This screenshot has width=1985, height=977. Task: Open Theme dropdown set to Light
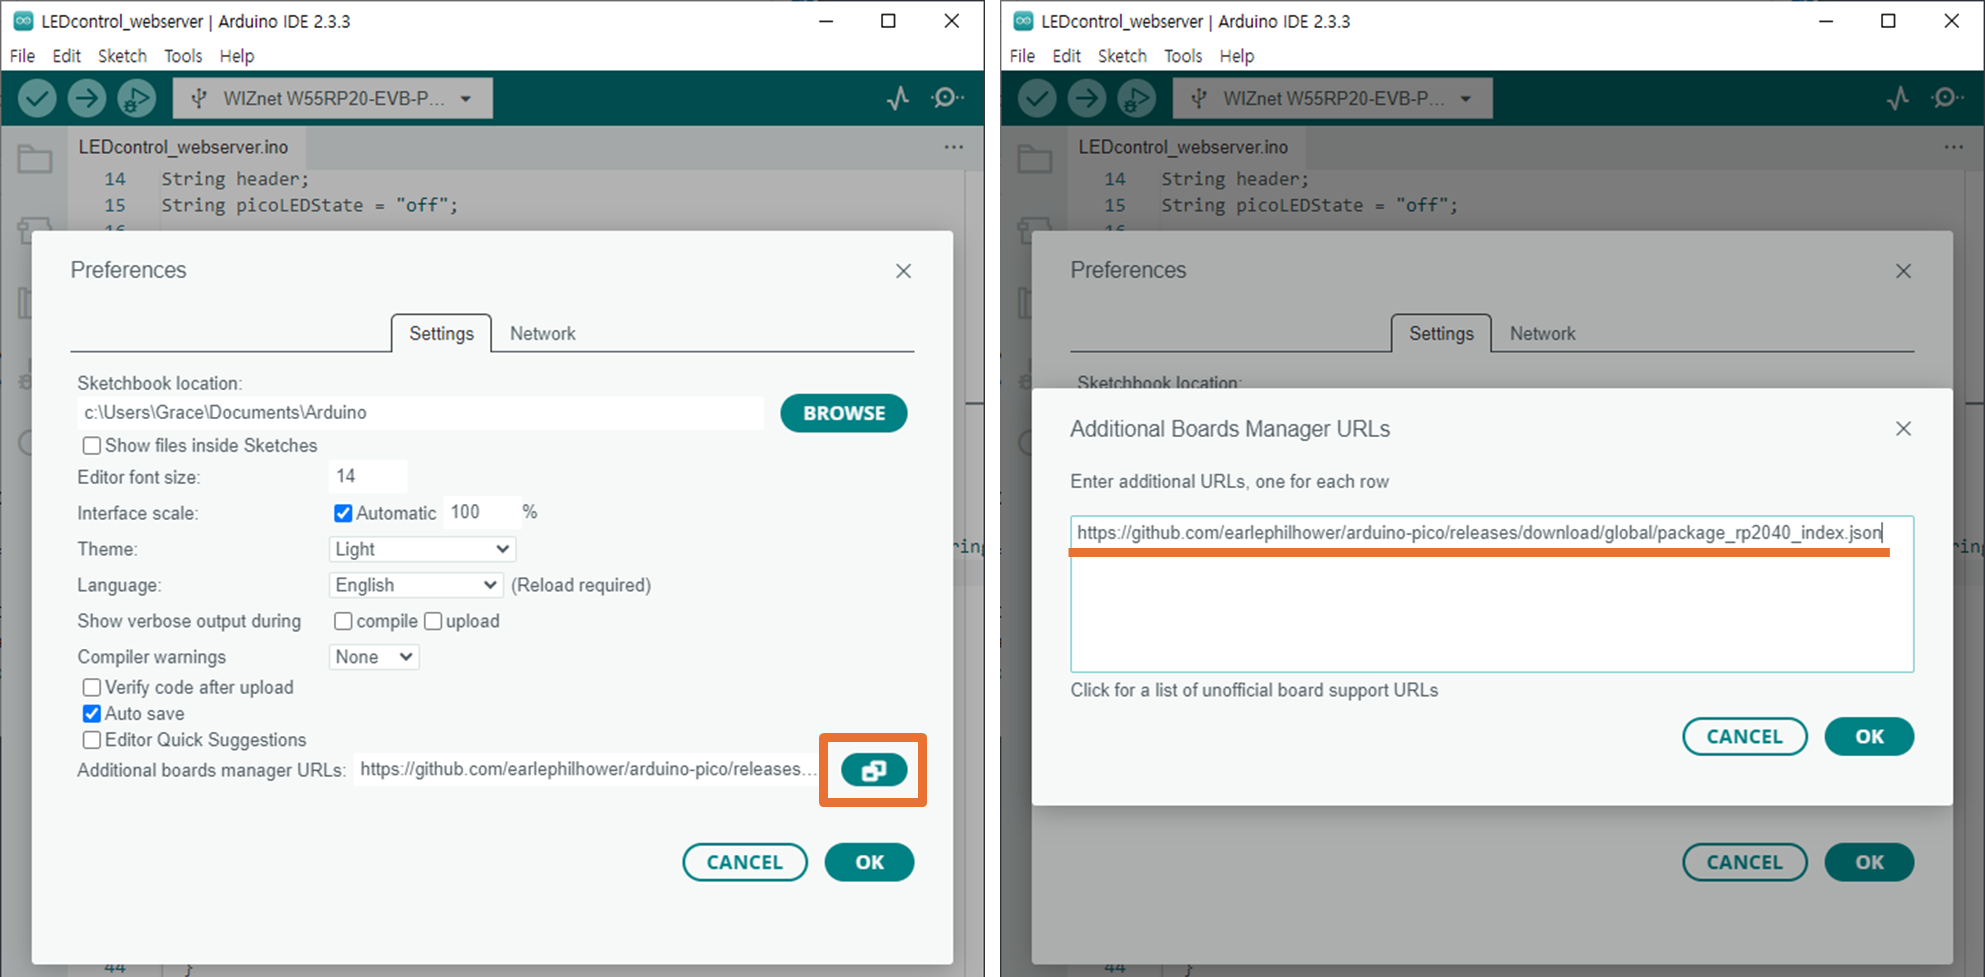pyautogui.click(x=422, y=549)
